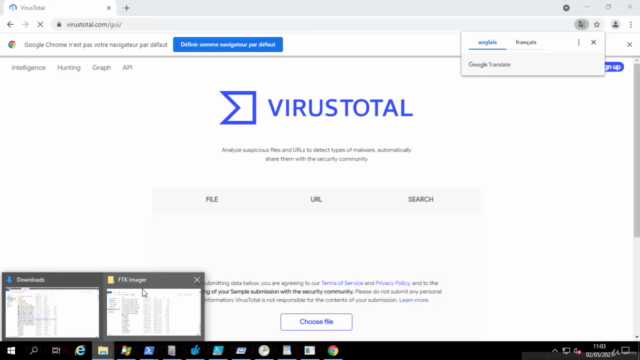Launch Internet Explorer from the taskbar

80,351
